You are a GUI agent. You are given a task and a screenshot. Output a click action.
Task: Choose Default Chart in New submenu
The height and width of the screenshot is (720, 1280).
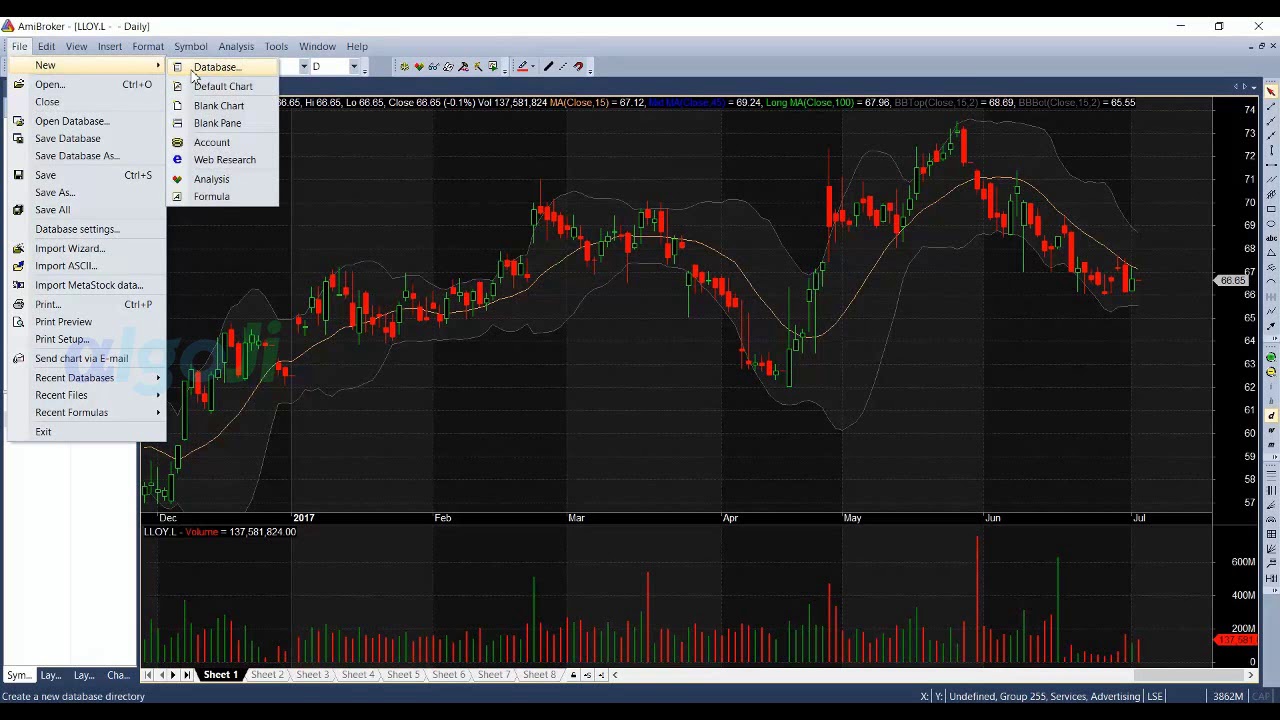[x=222, y=86]
